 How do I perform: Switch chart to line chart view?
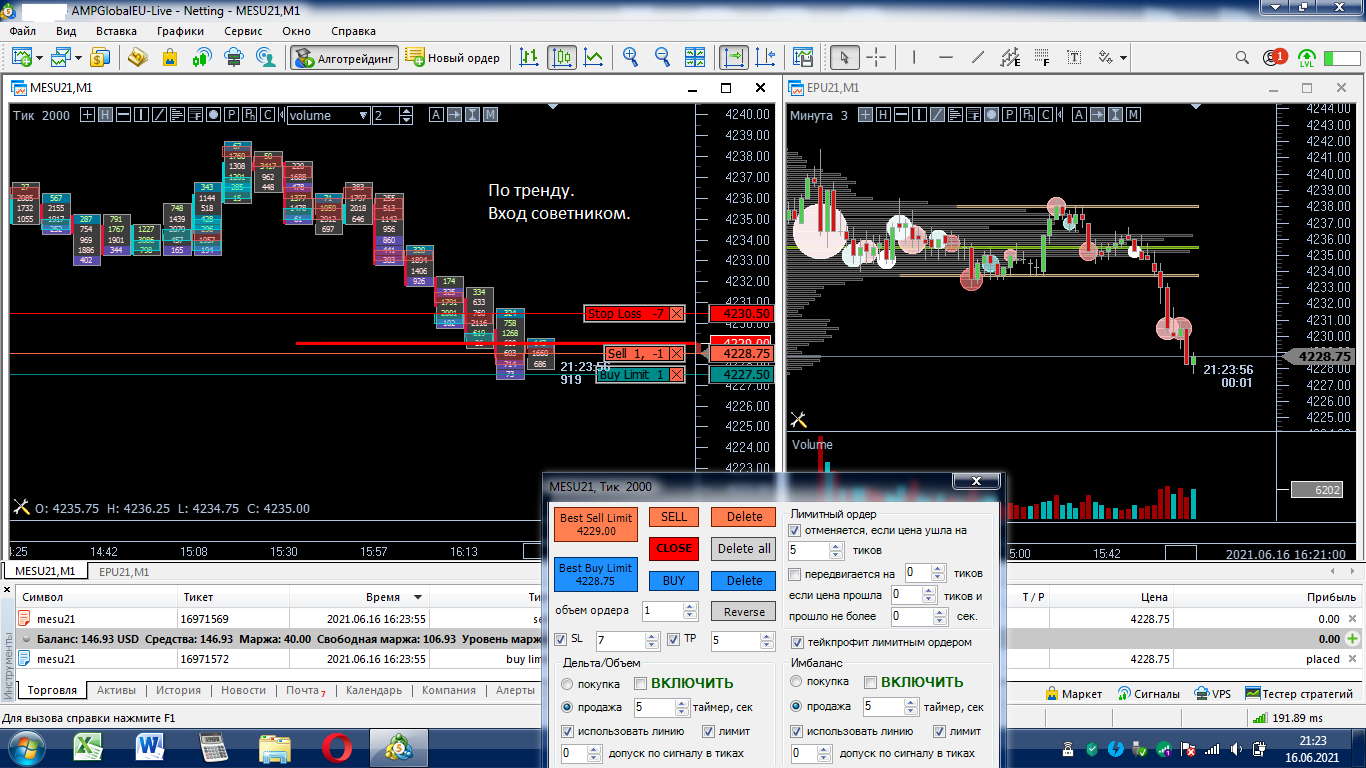point(594,58)
